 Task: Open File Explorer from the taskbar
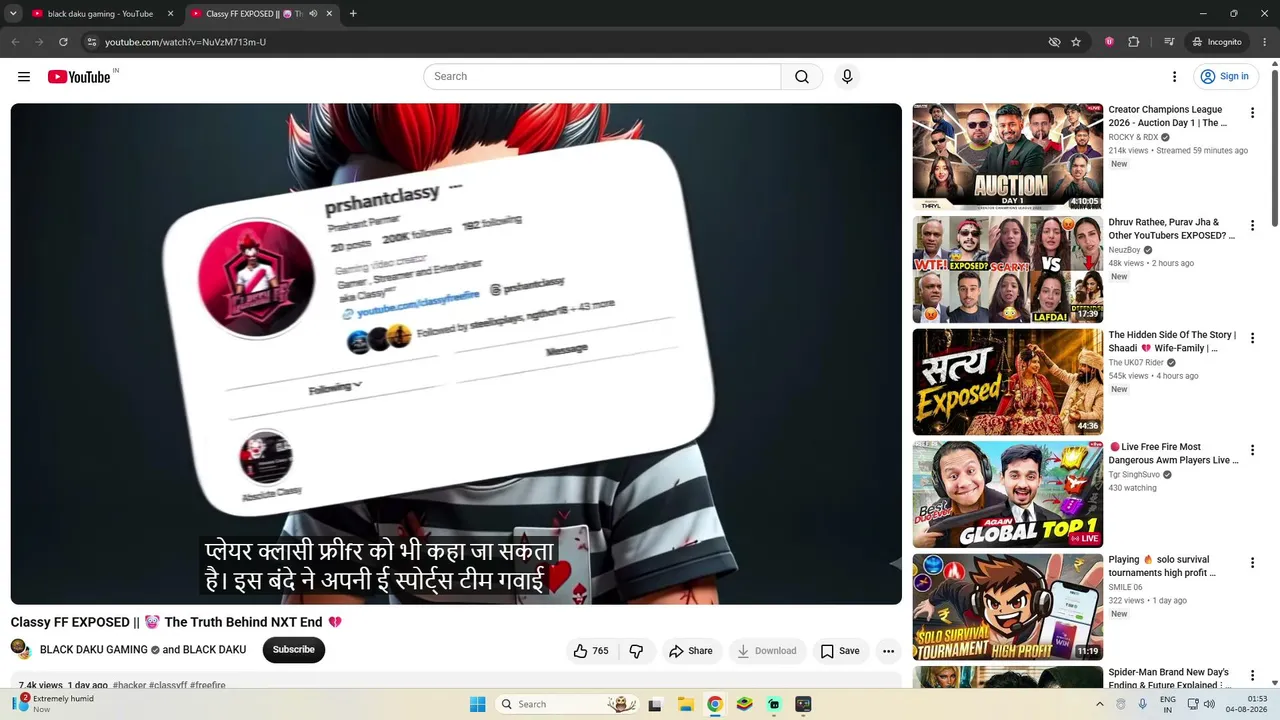686,704
